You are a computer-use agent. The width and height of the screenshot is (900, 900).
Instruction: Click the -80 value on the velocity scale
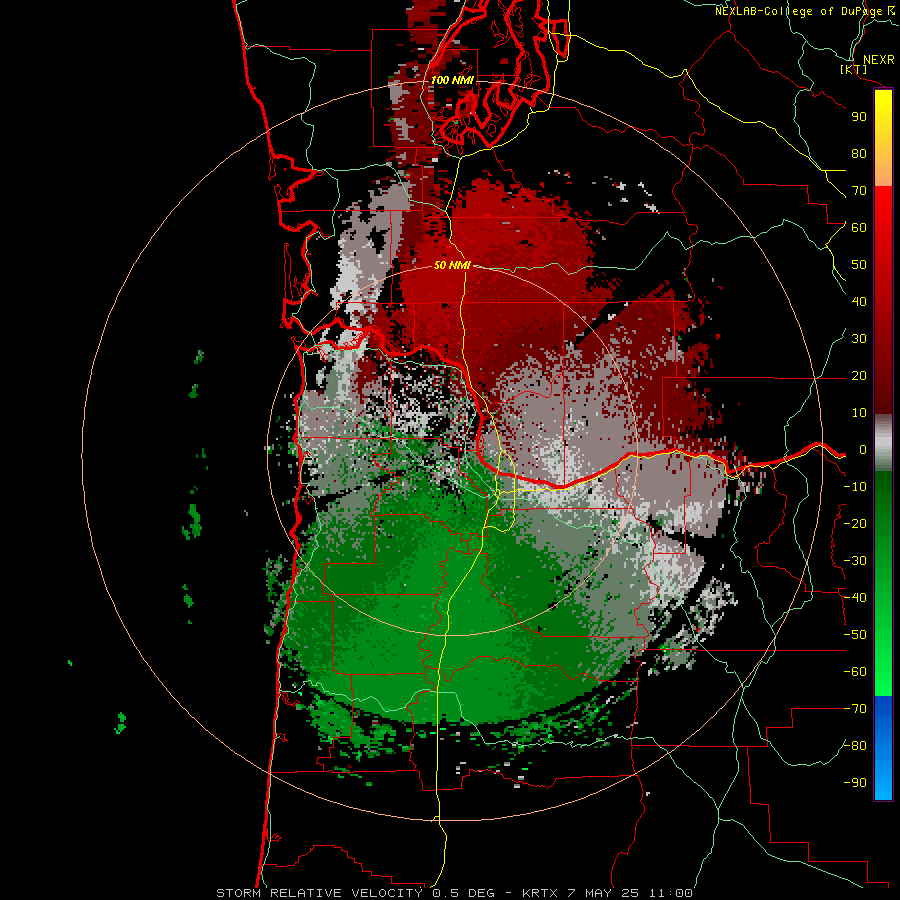tap(855, 746)
